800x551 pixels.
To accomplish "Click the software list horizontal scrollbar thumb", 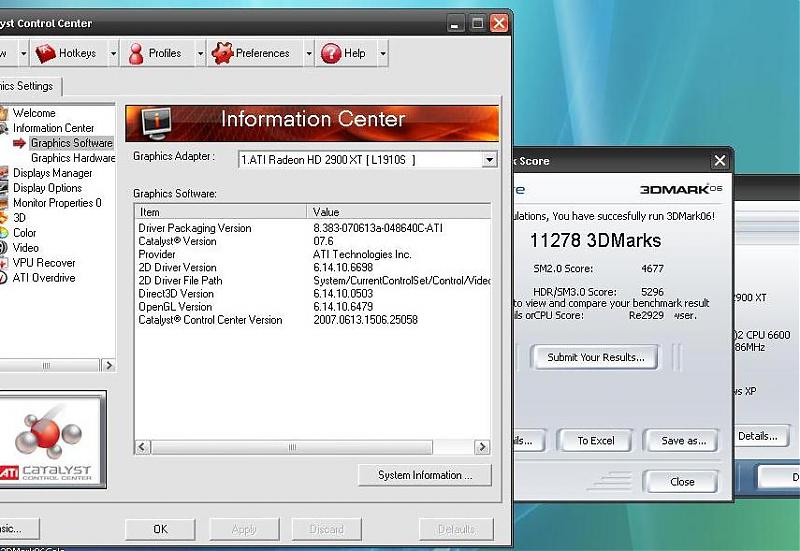I will click(291, 447).
